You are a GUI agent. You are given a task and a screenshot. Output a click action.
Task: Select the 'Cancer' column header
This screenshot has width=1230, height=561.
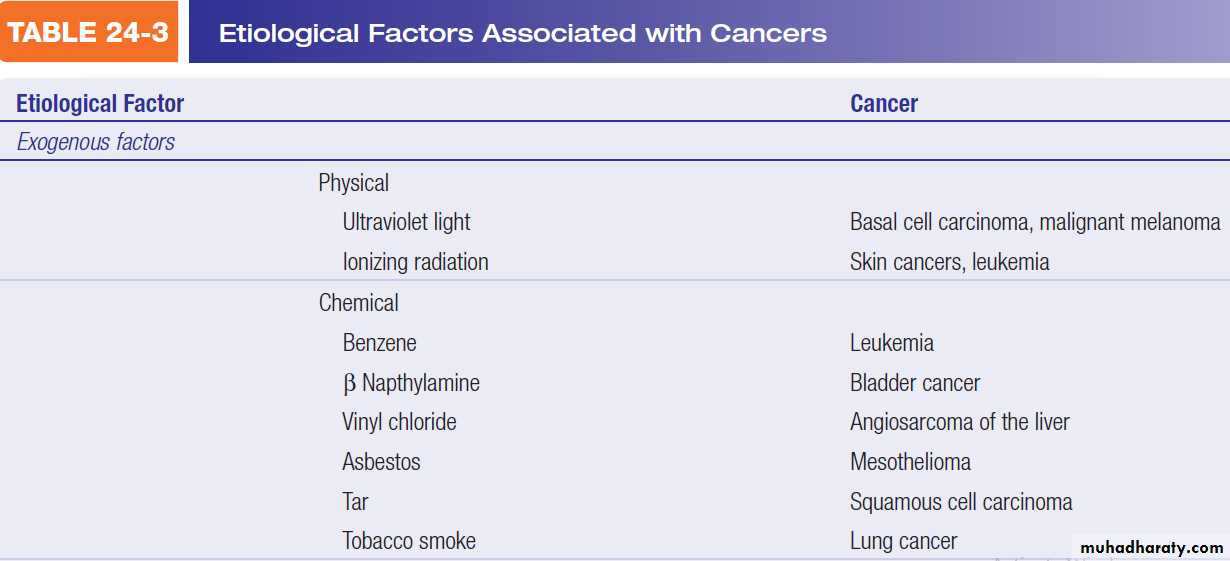pos(883,103)
